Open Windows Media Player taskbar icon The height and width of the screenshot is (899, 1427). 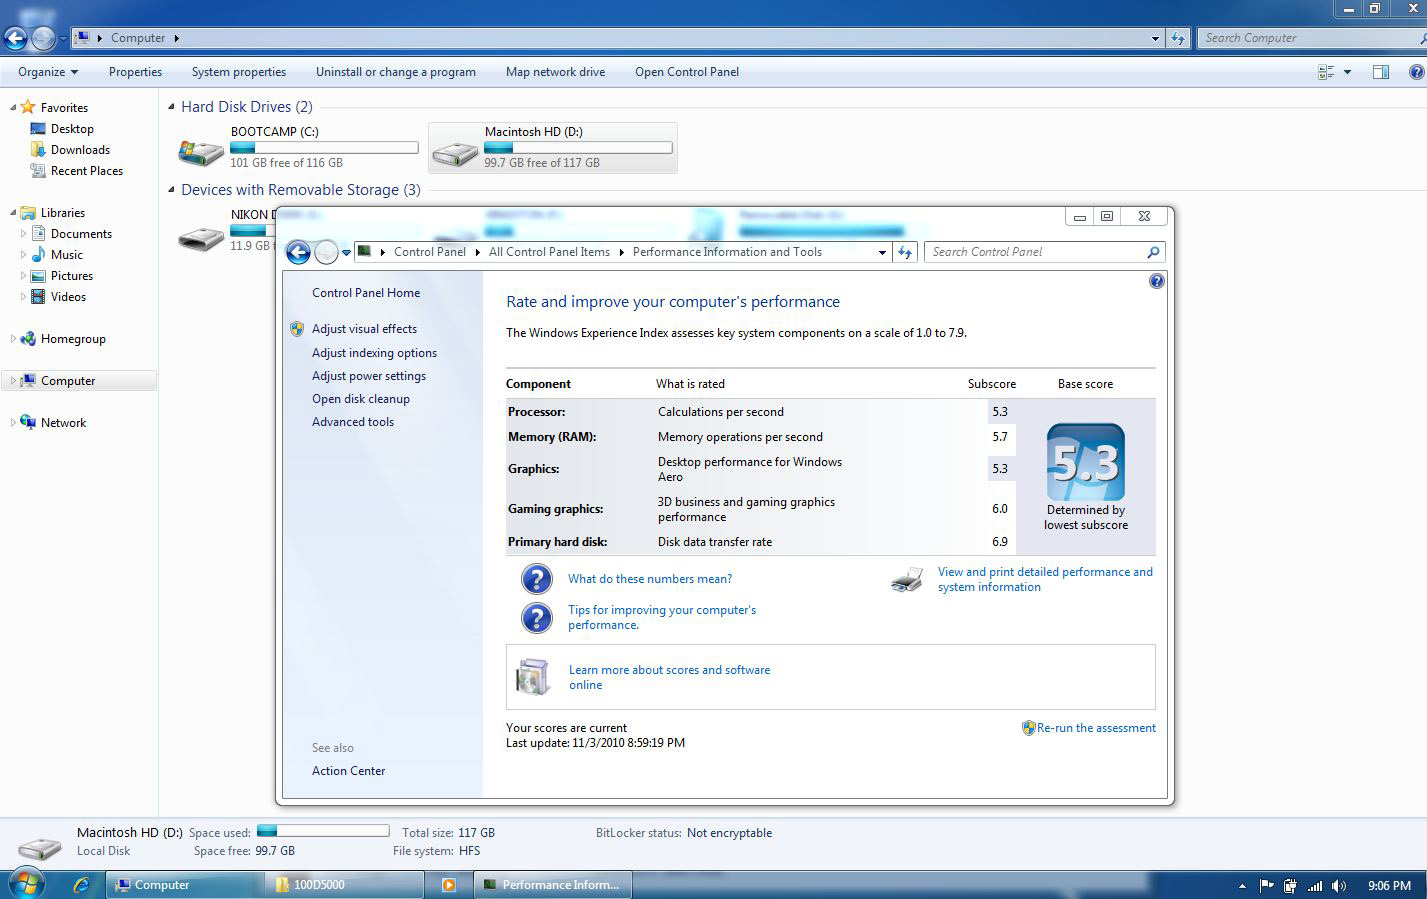449,884
